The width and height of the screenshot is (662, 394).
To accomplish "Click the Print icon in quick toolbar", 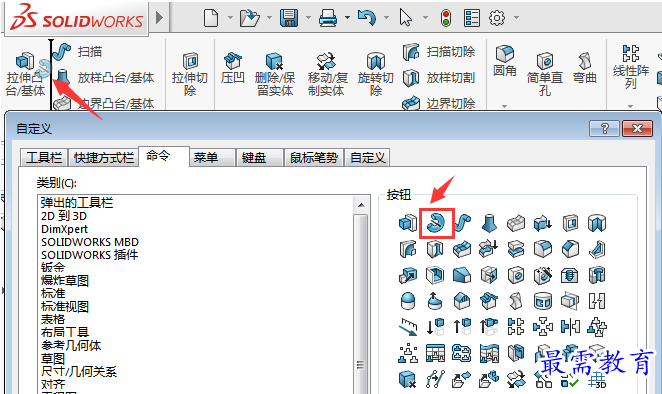I will 328,18.
